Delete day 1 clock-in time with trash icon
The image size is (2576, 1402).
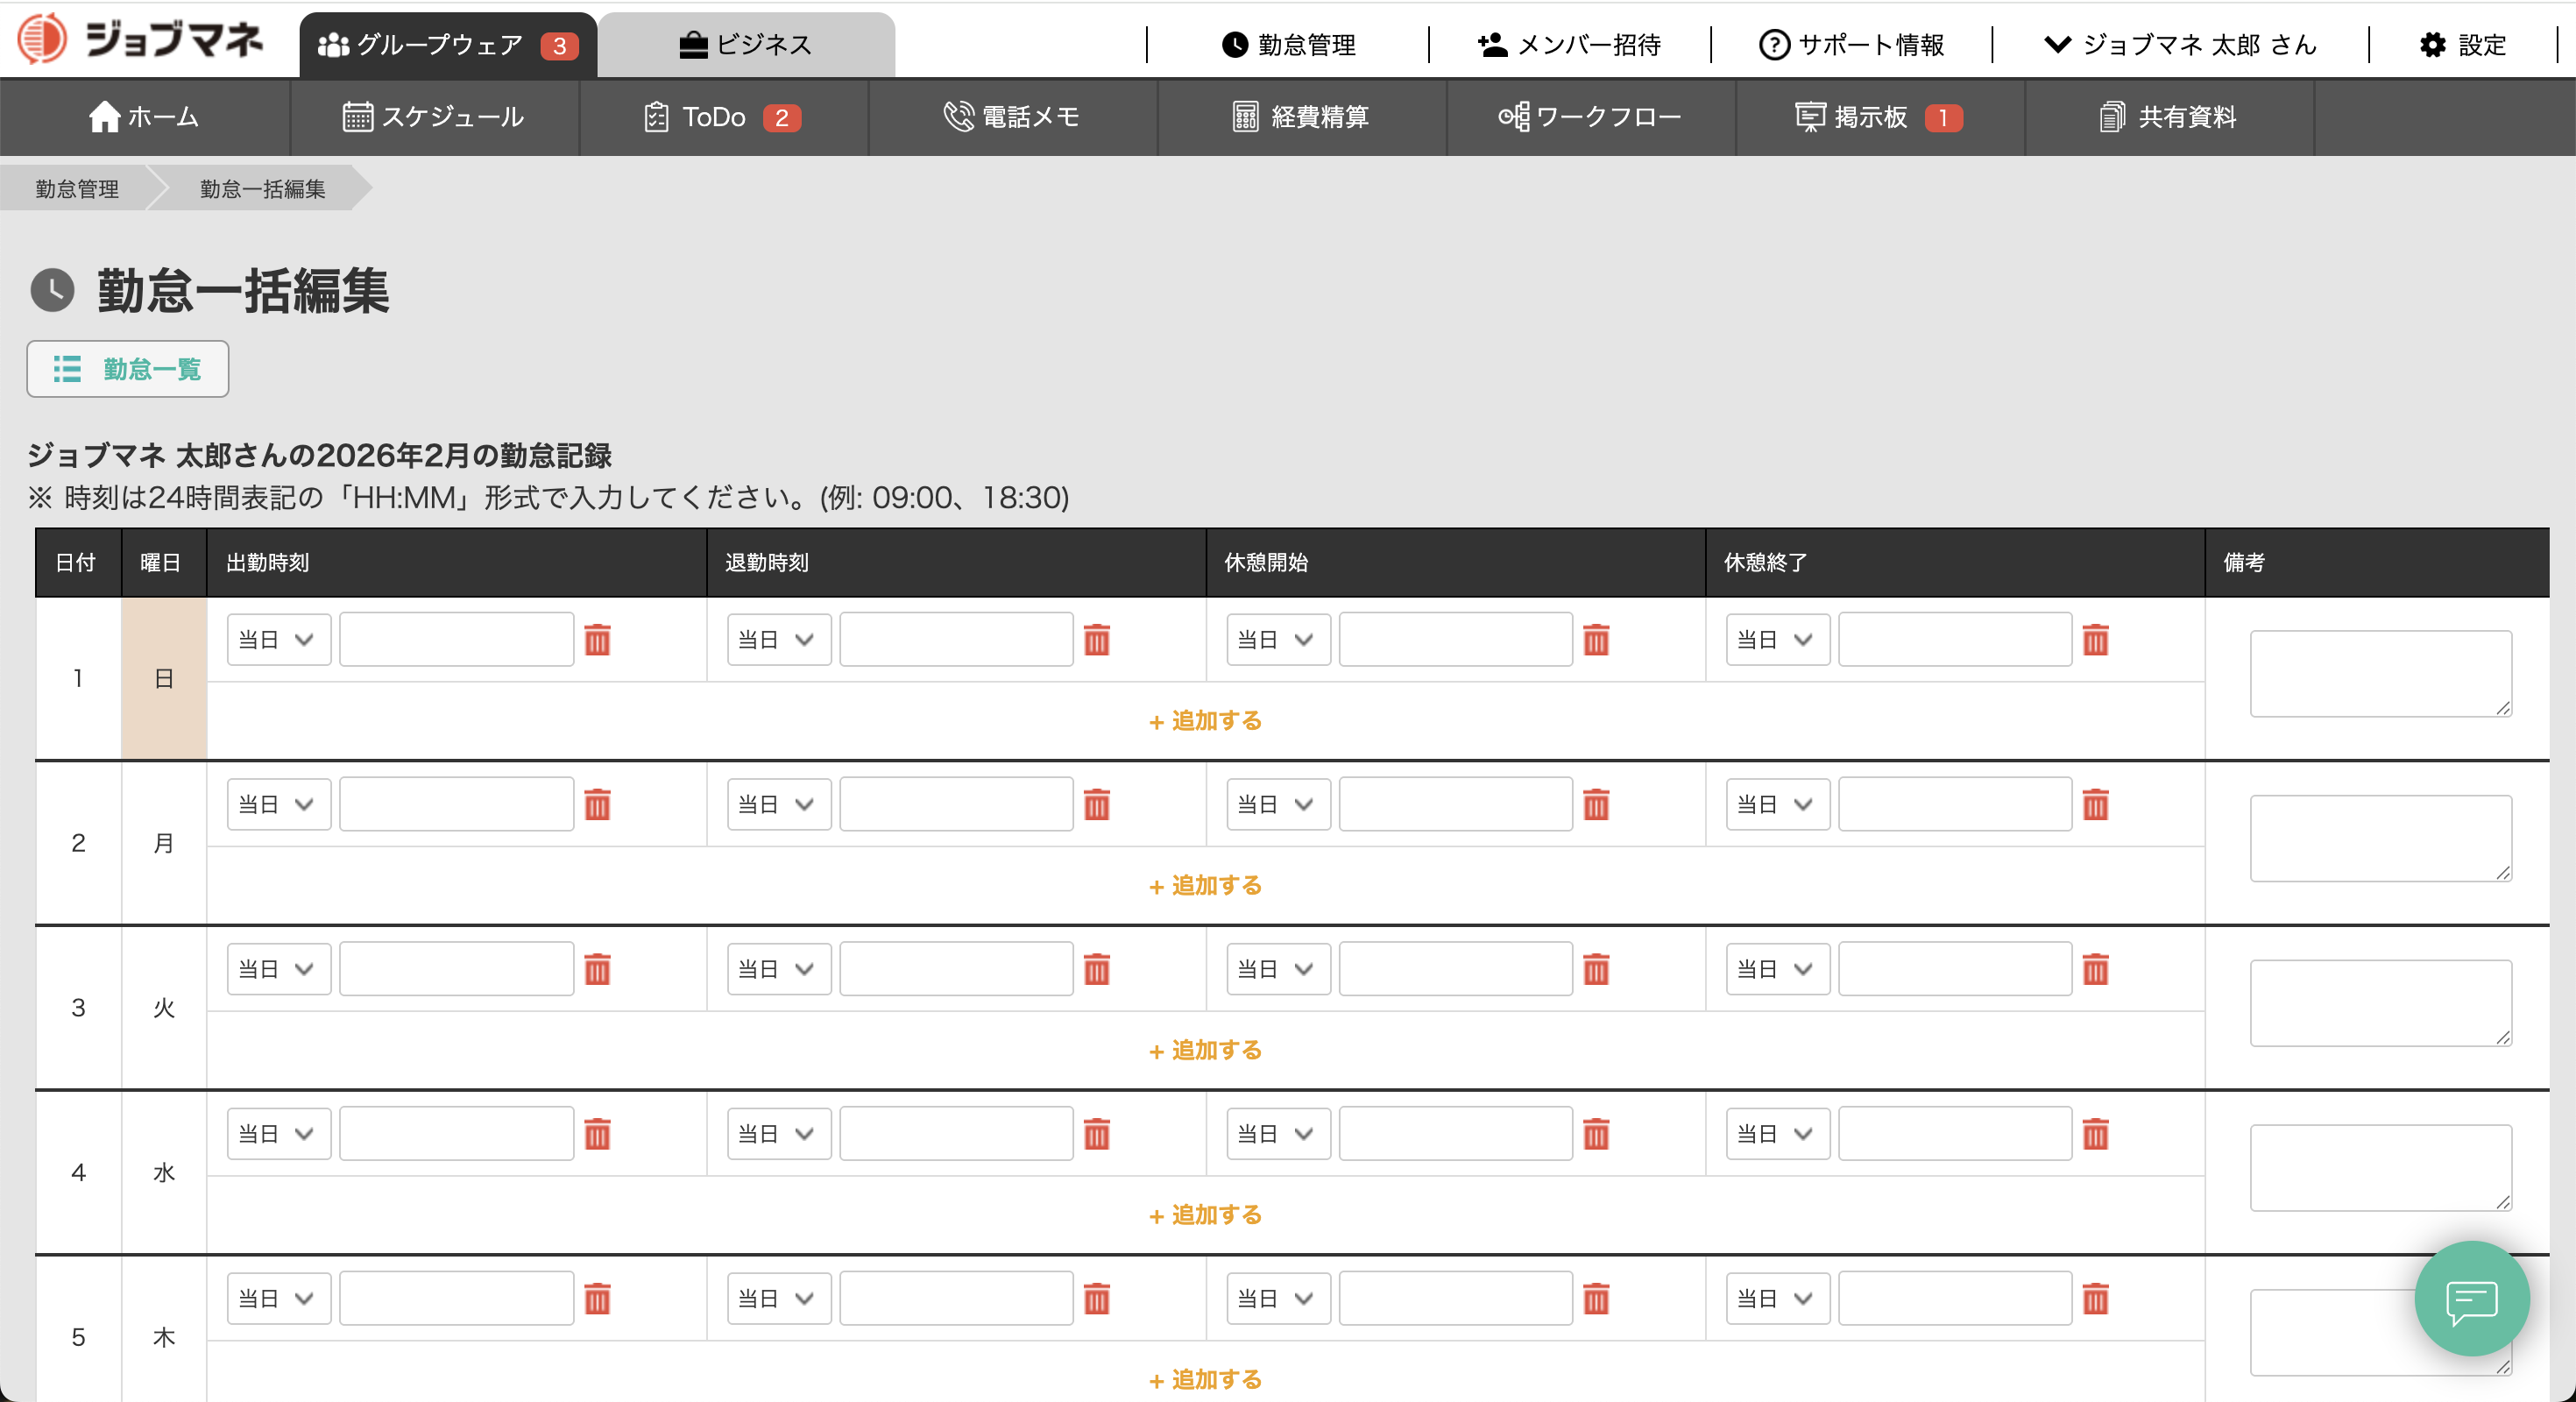pyautogui.click(x=597, y=640)
